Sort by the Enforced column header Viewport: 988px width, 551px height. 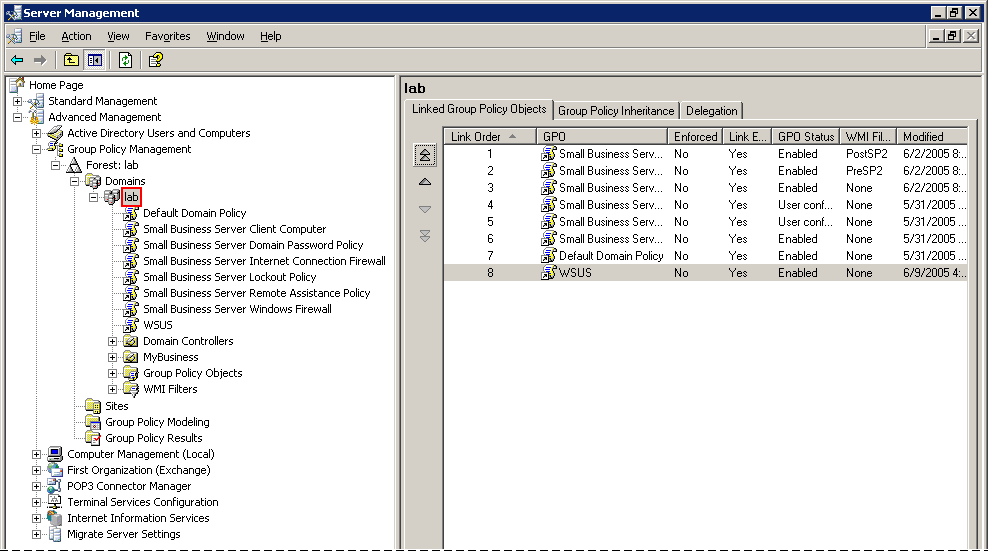(695, 136)
